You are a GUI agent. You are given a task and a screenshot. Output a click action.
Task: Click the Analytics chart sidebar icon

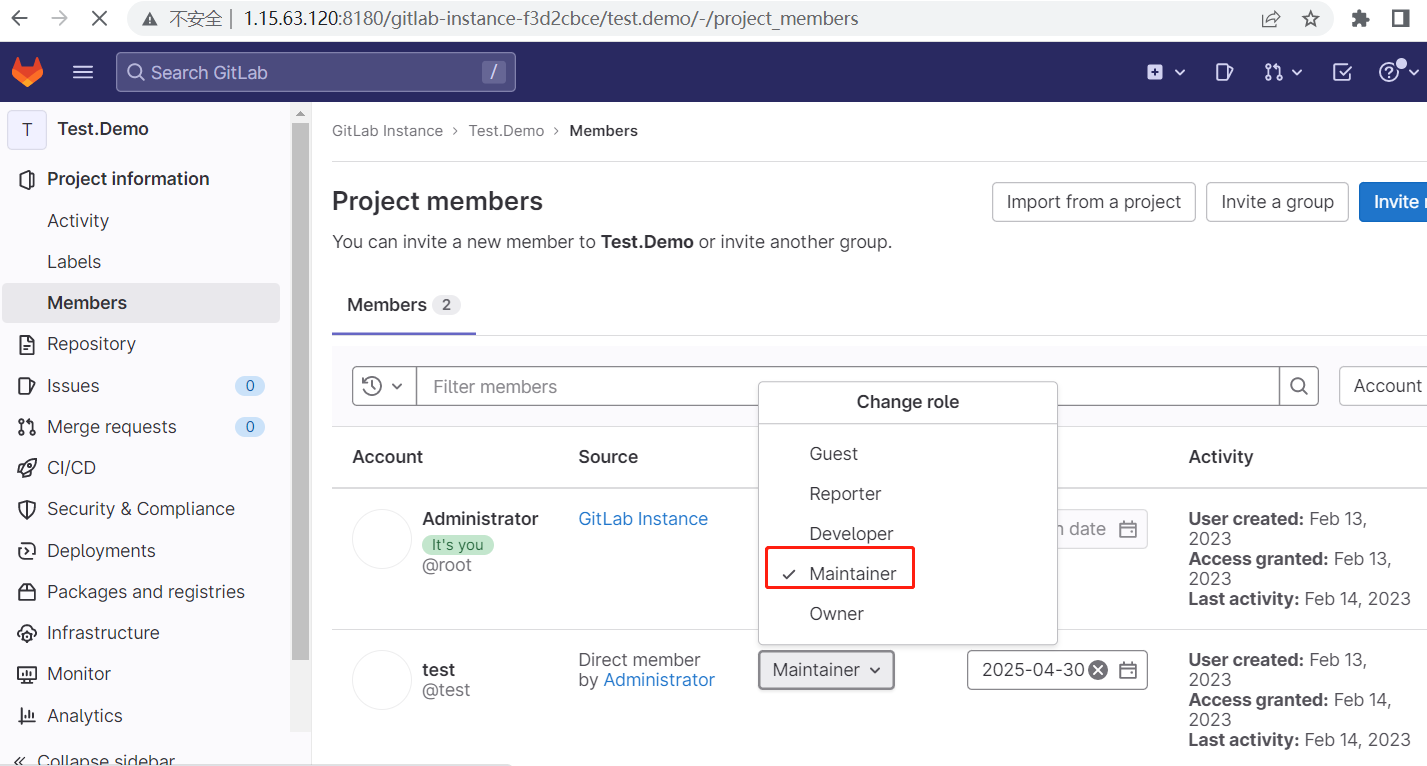coord(27,716)
